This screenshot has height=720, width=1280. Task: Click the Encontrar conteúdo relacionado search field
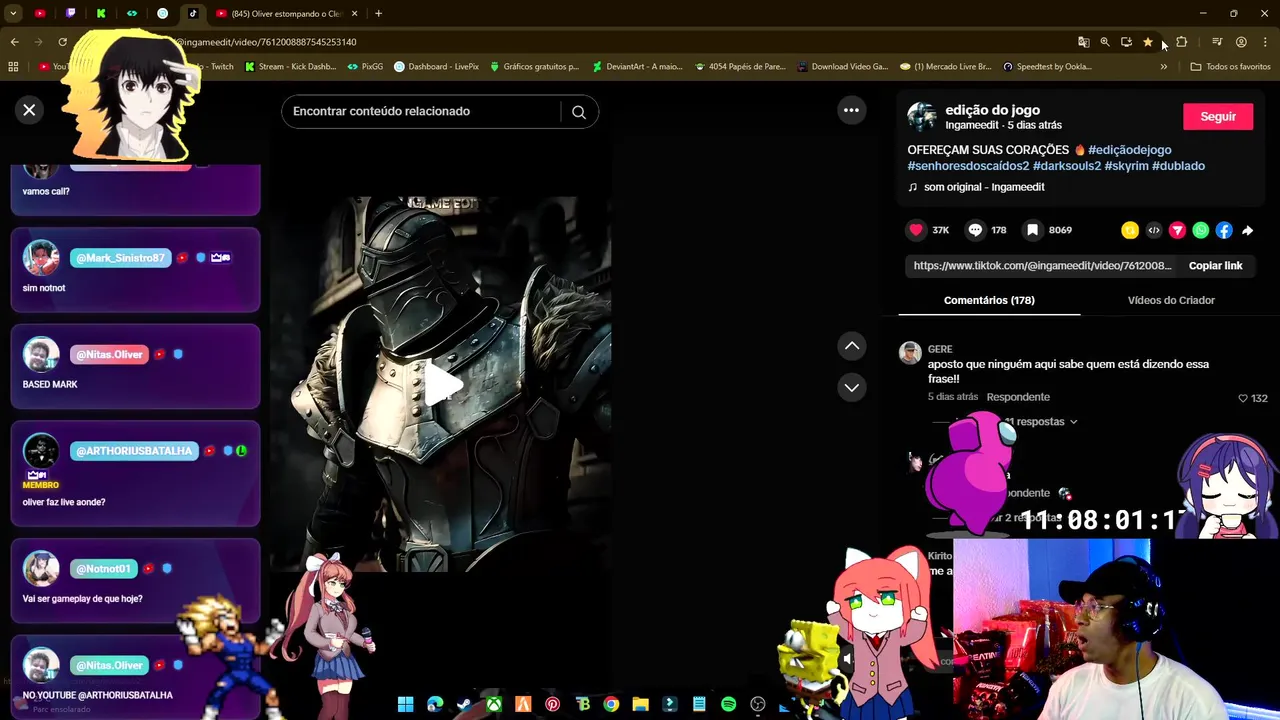[420, 111]
